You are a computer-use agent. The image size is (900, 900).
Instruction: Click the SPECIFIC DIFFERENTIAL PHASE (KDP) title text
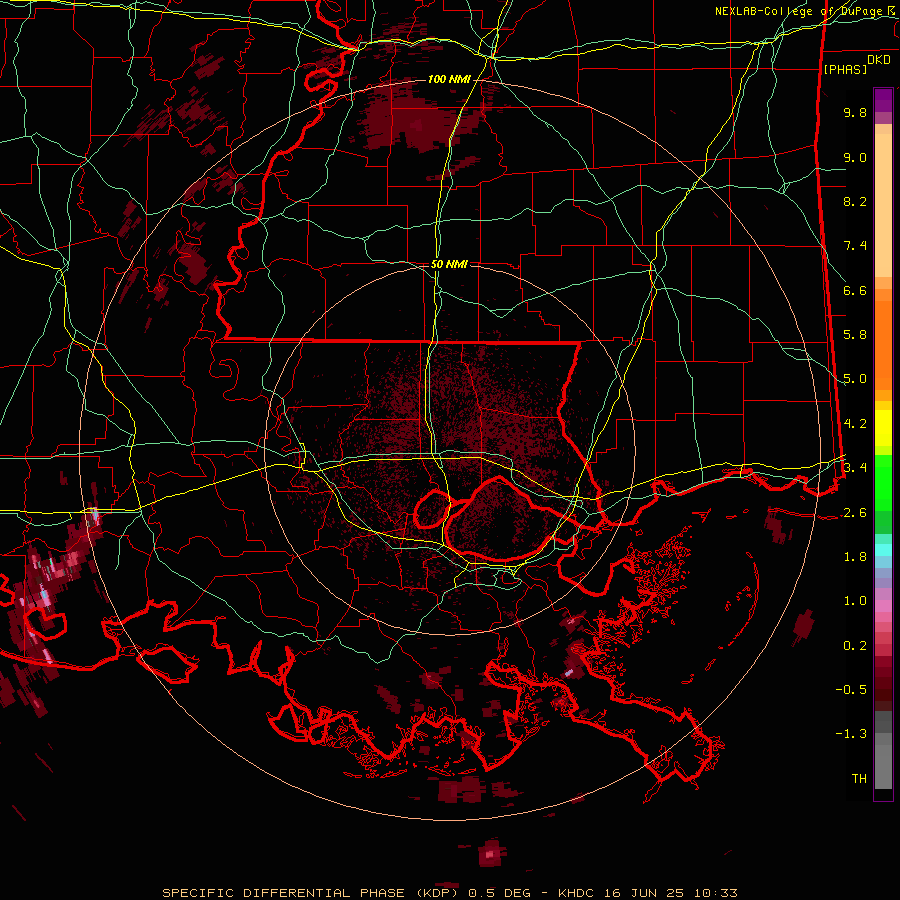pyautogui.click(x=313, y=893)
